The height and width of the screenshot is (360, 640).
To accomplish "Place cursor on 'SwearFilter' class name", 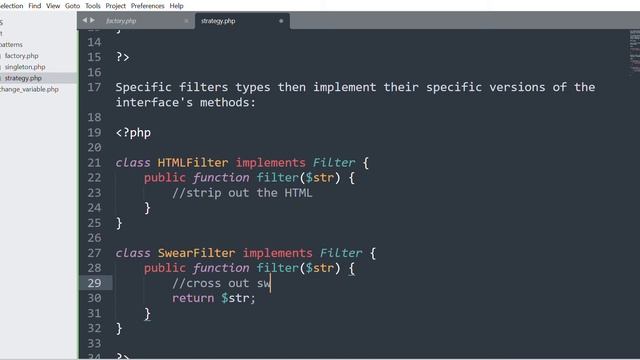I will [196, 253].
